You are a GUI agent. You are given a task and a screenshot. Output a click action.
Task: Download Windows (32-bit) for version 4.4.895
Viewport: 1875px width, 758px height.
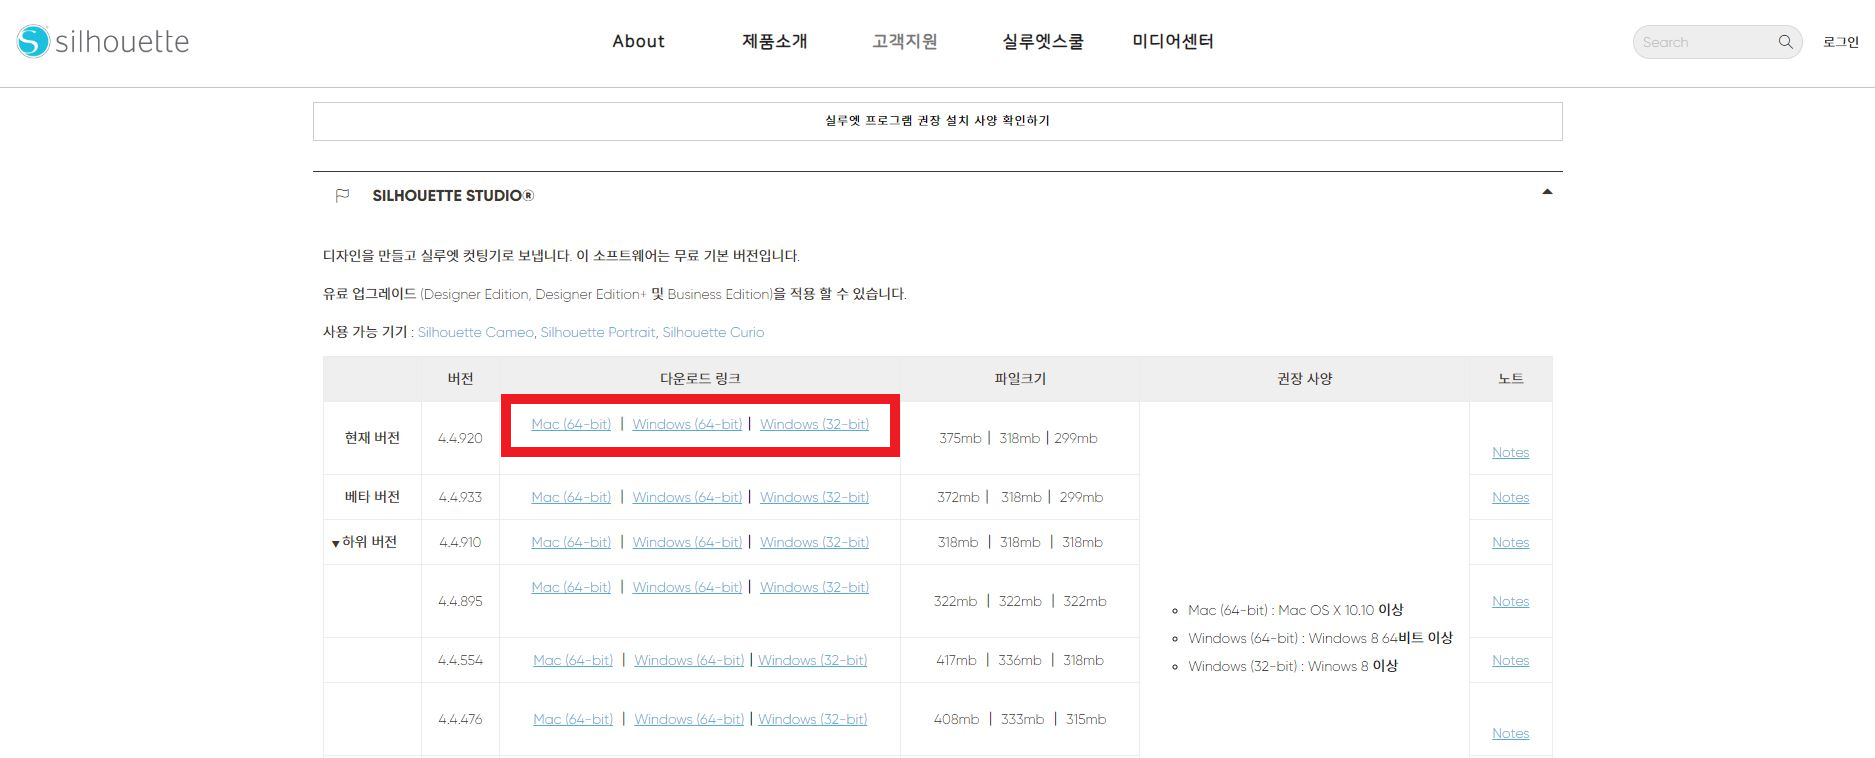coord(814,587)
